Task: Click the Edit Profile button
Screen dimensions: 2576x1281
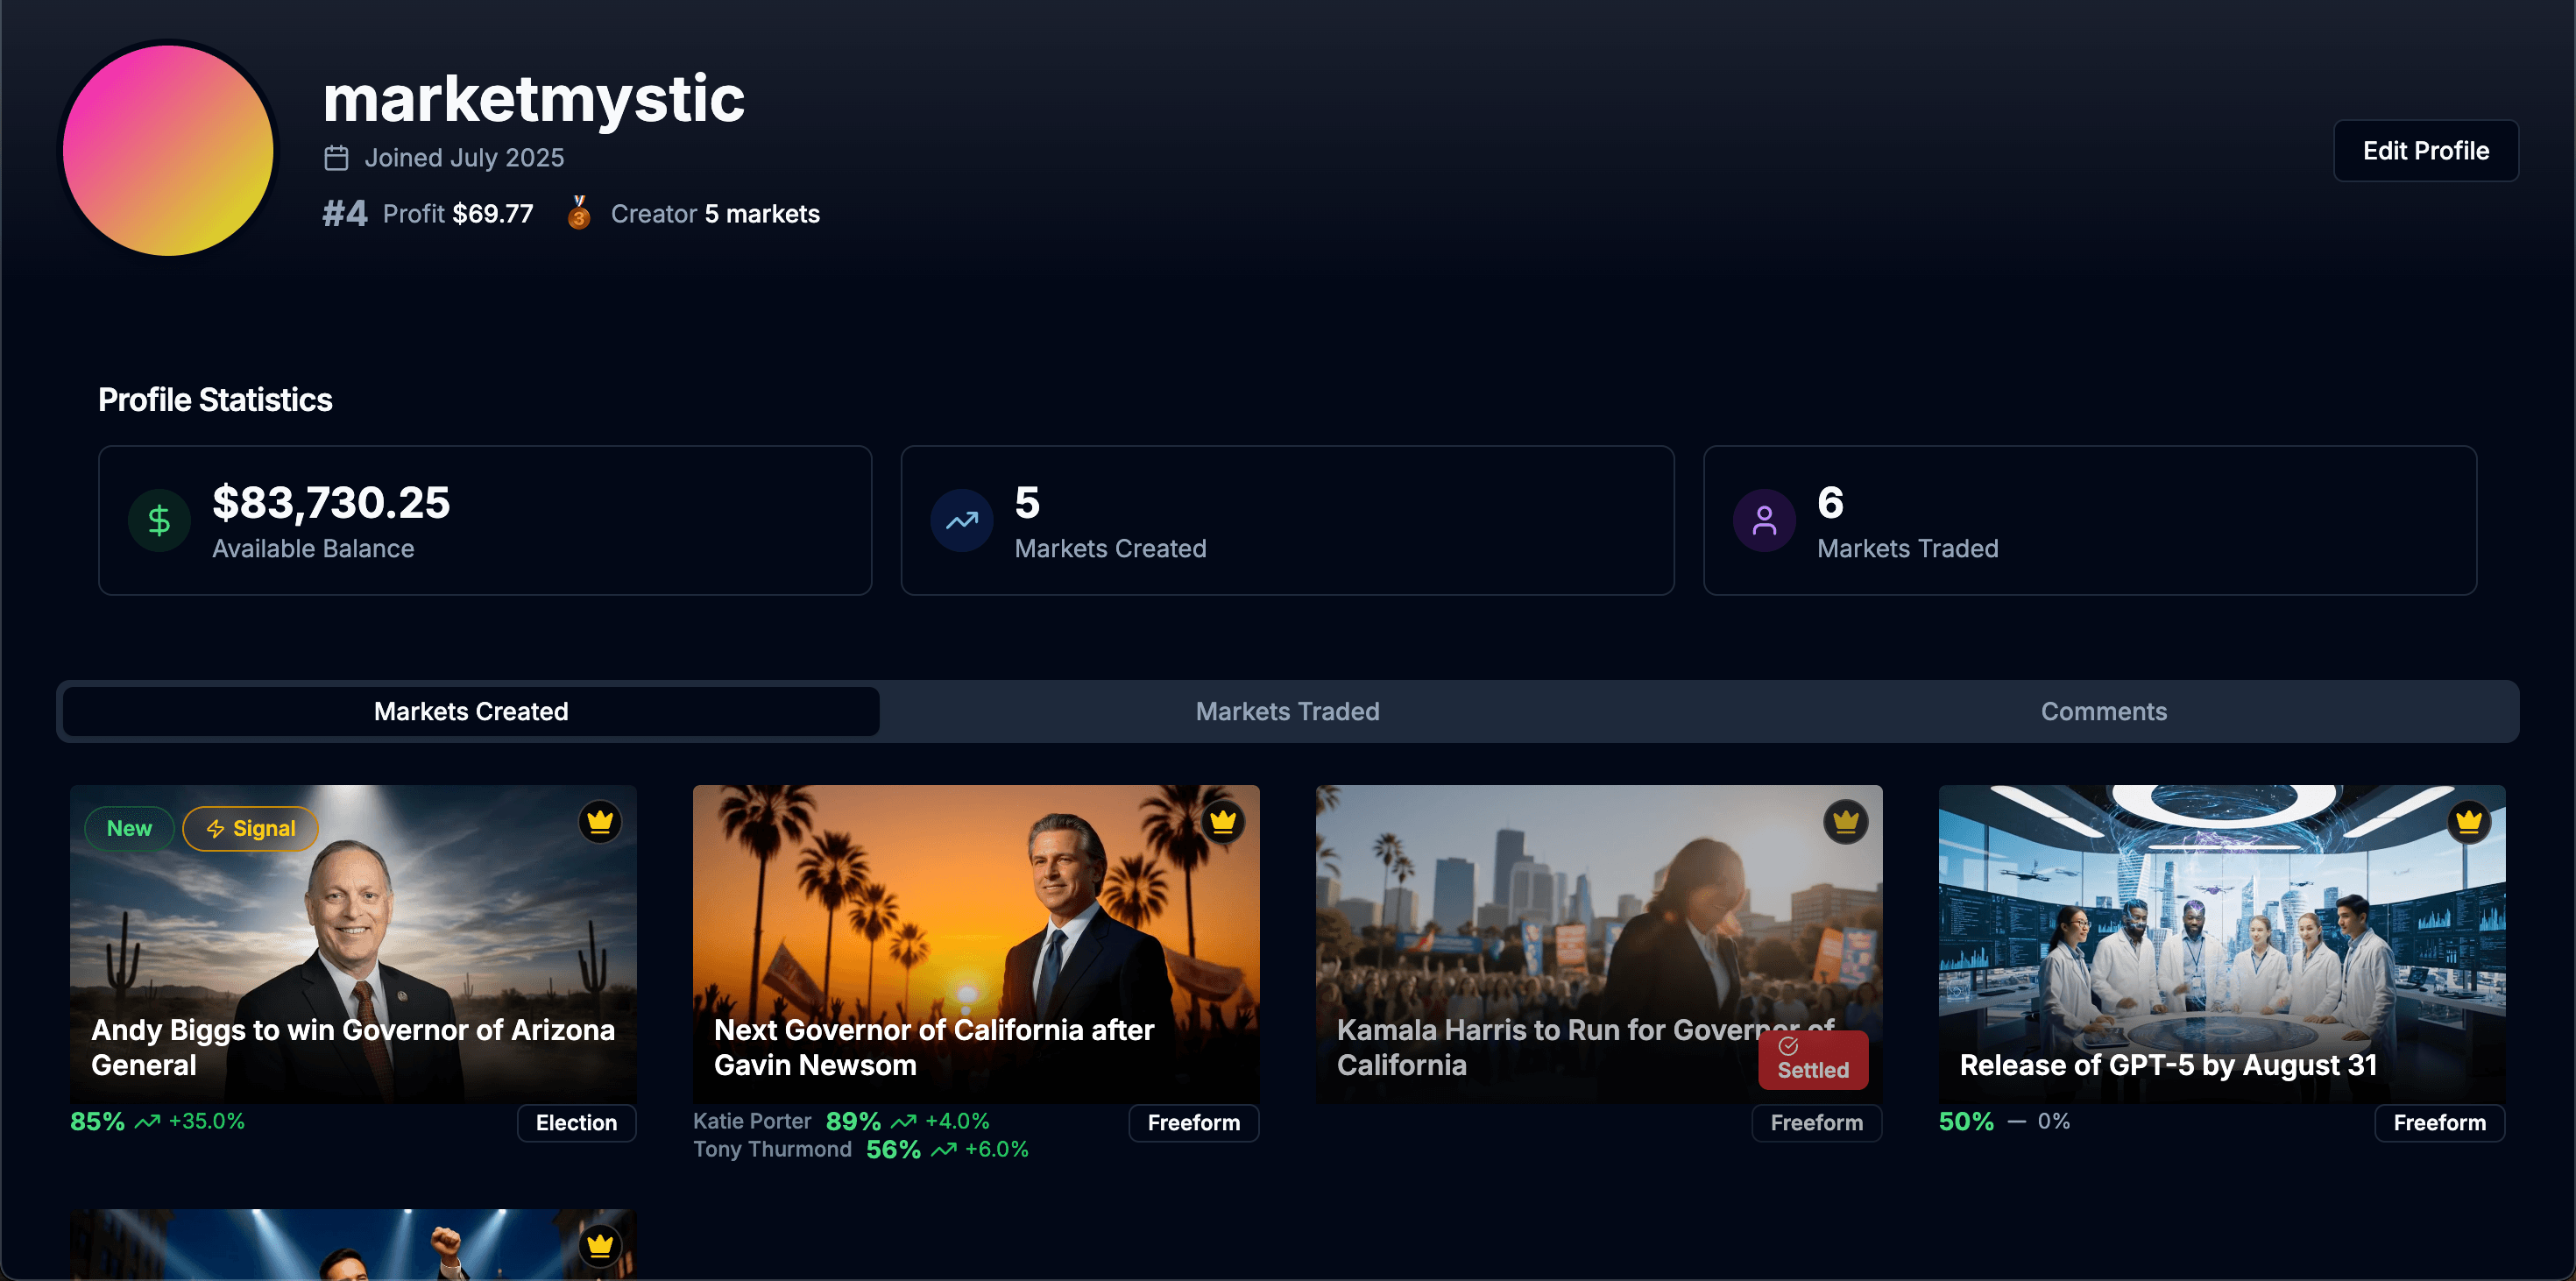Action: 2425,151
